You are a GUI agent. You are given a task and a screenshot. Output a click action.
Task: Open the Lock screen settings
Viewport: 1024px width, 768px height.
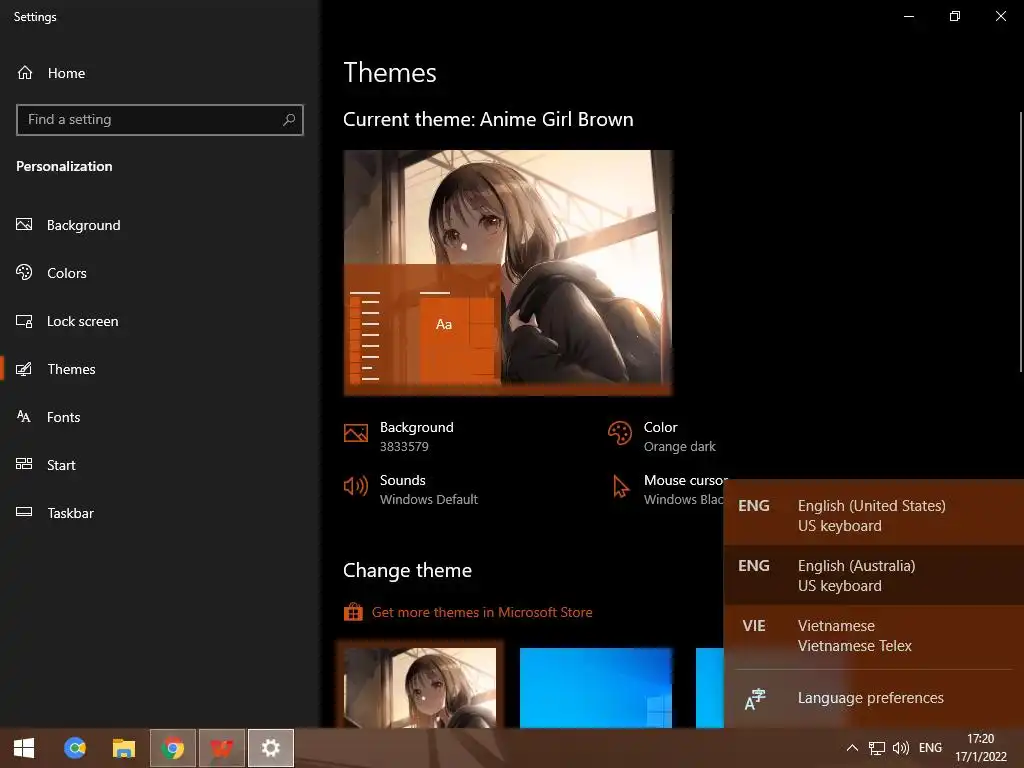(67, 321)
